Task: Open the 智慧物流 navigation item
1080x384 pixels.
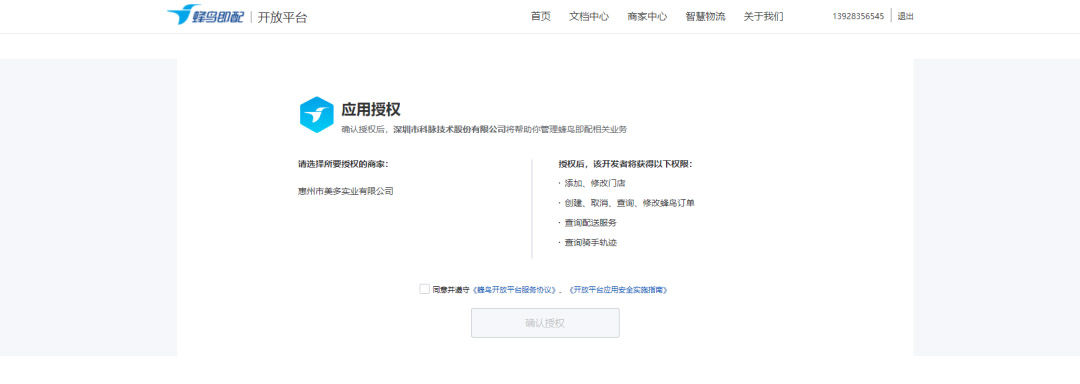Action: tap(705, 17)
